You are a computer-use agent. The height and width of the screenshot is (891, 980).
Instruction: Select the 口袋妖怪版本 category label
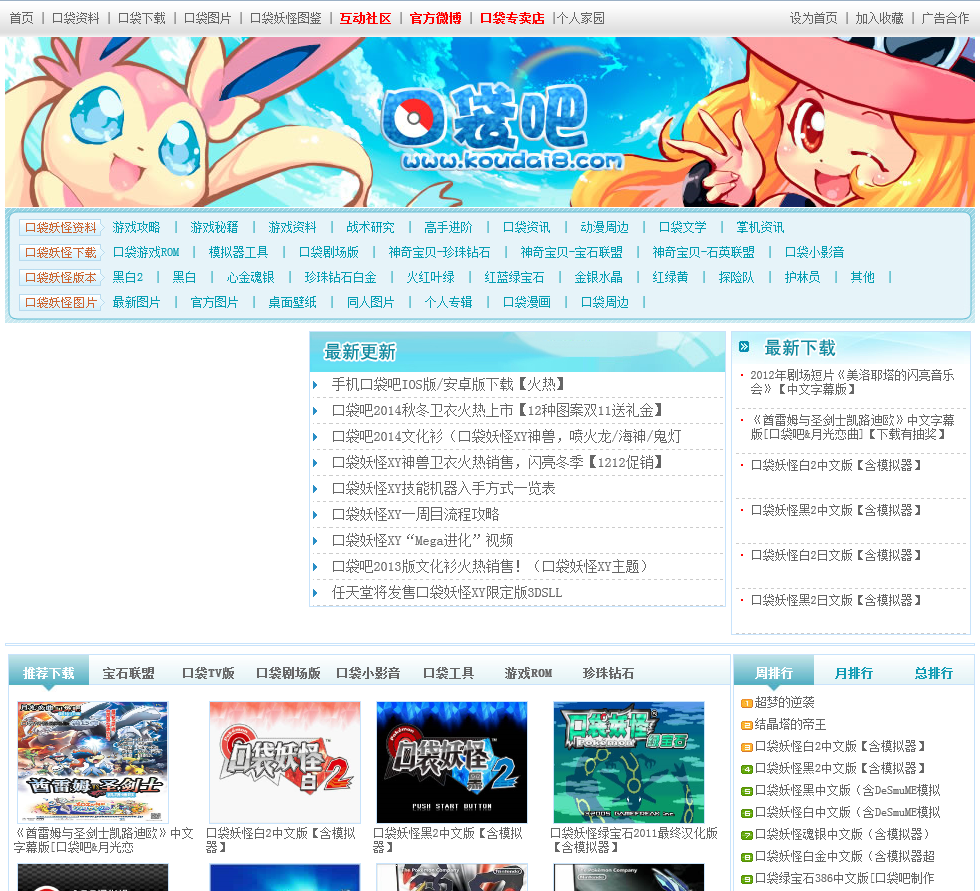(x=61, y=277)
